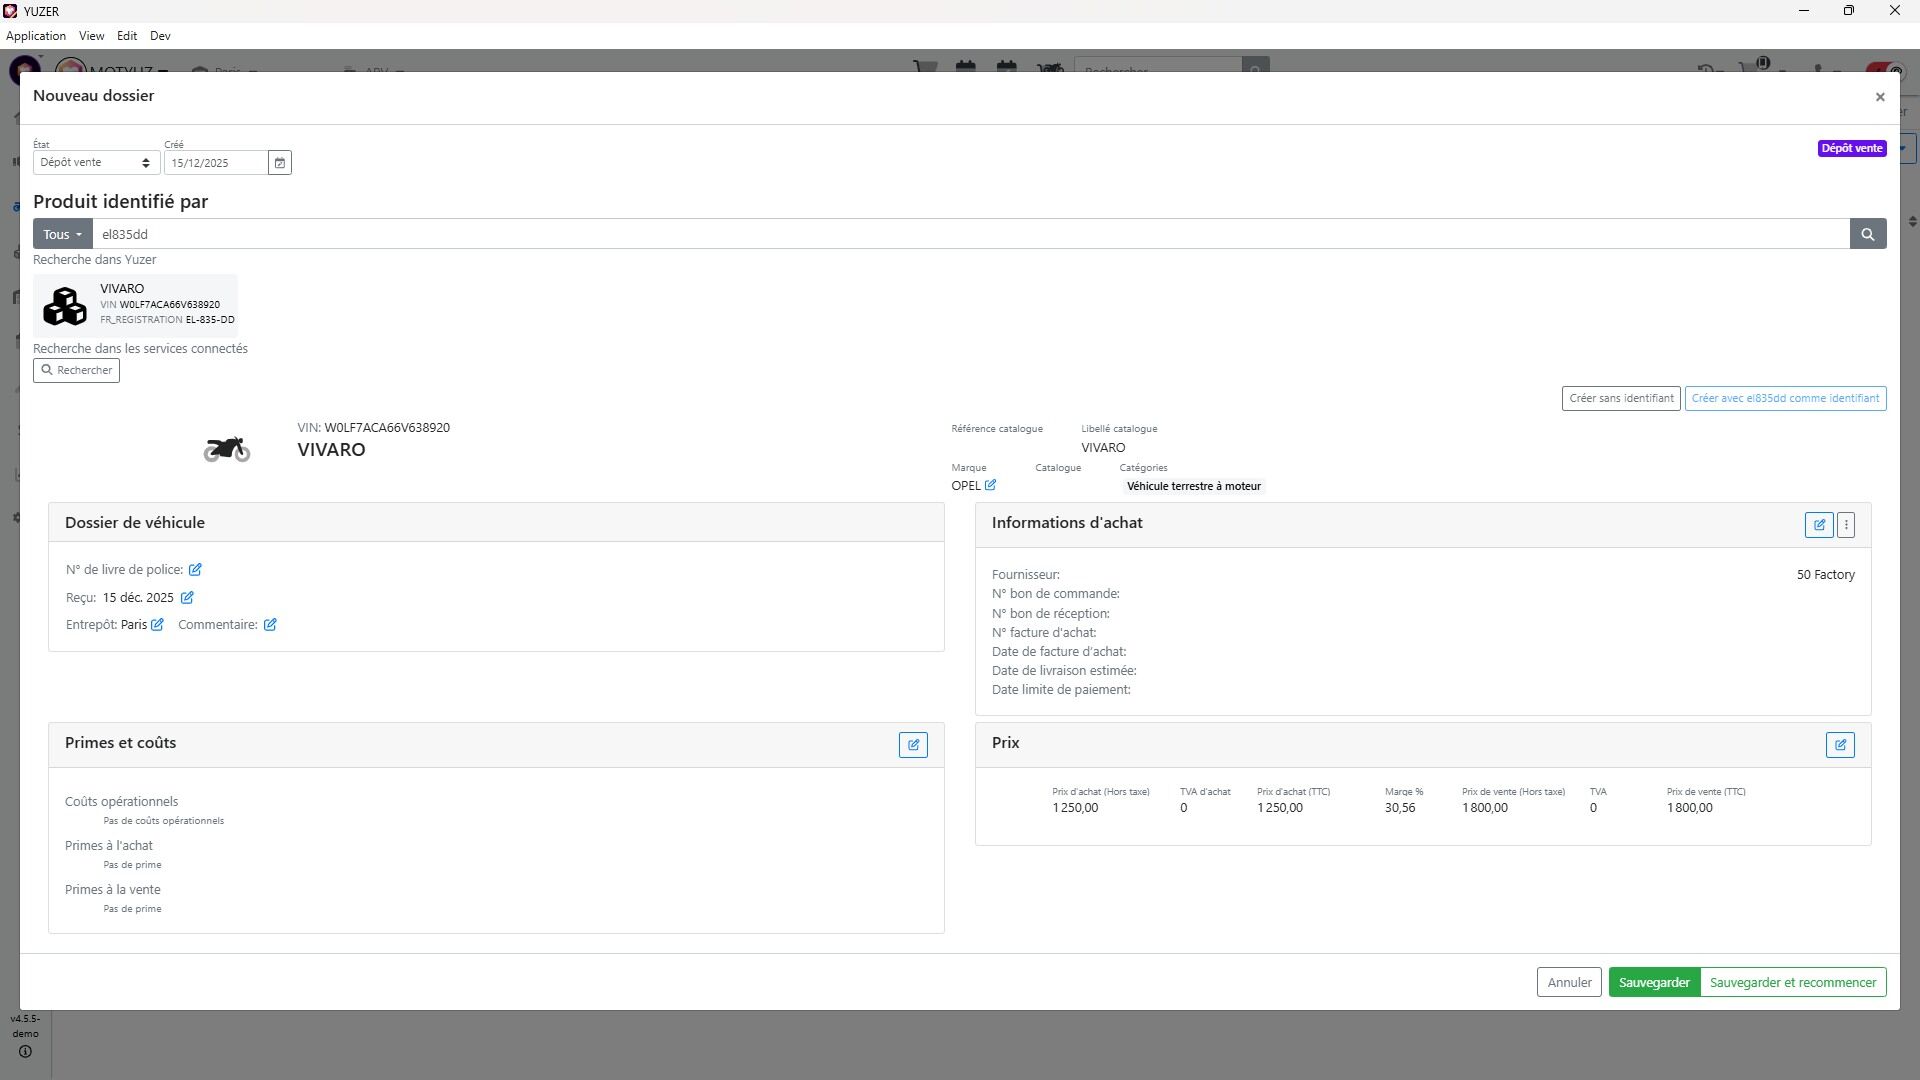The image size is (1920, 1080).
Task: Open edit for Primes et coûts panel
Action: (912, 745)
